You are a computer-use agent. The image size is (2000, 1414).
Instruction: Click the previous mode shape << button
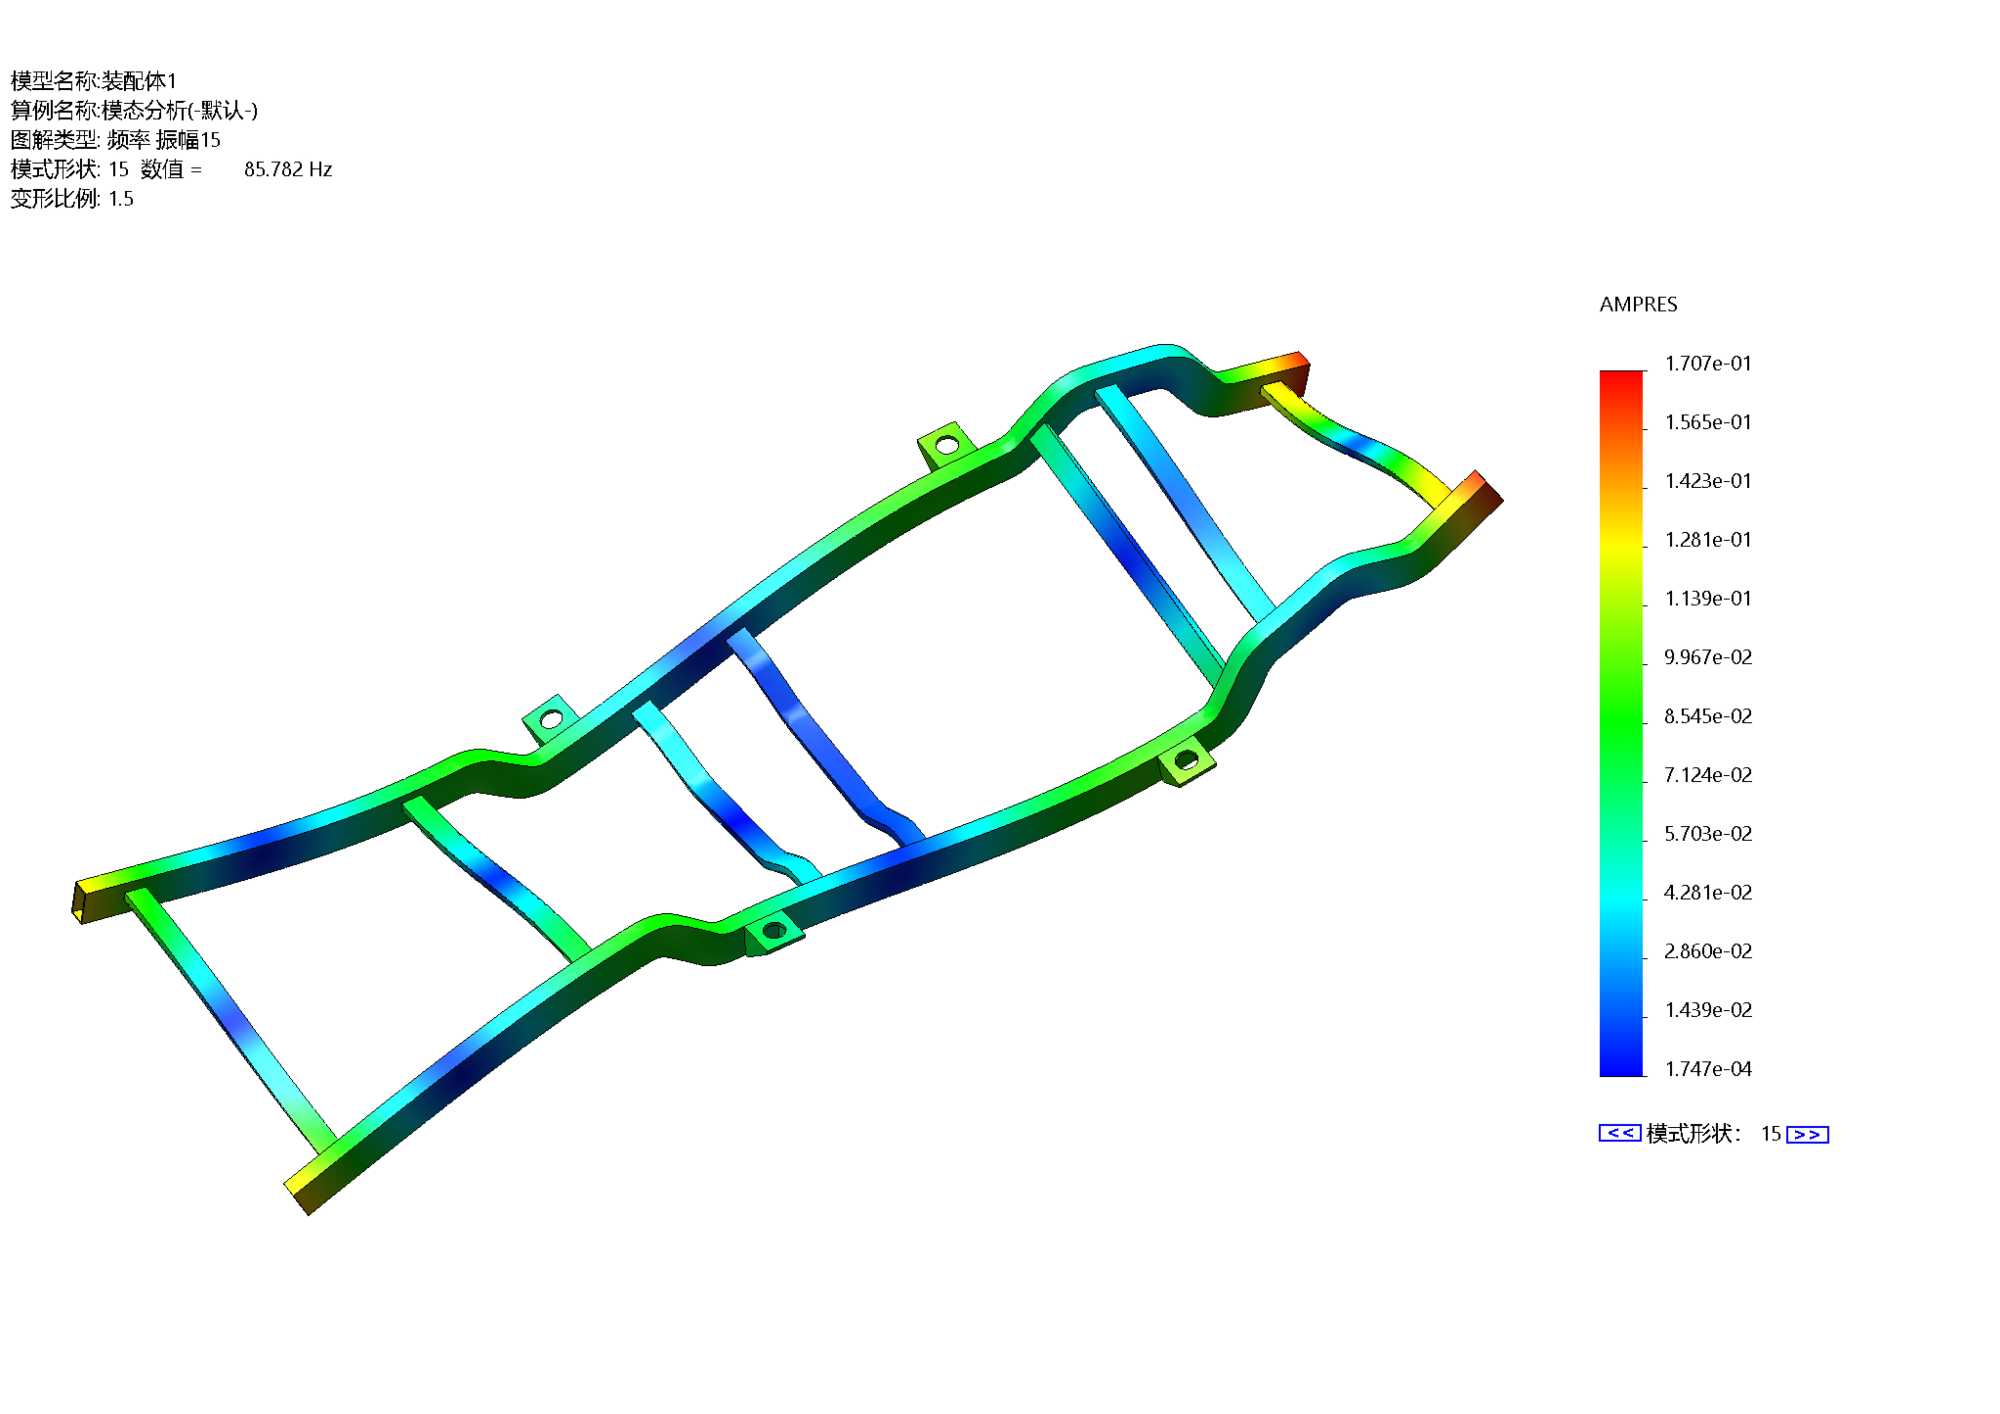1619,1133
